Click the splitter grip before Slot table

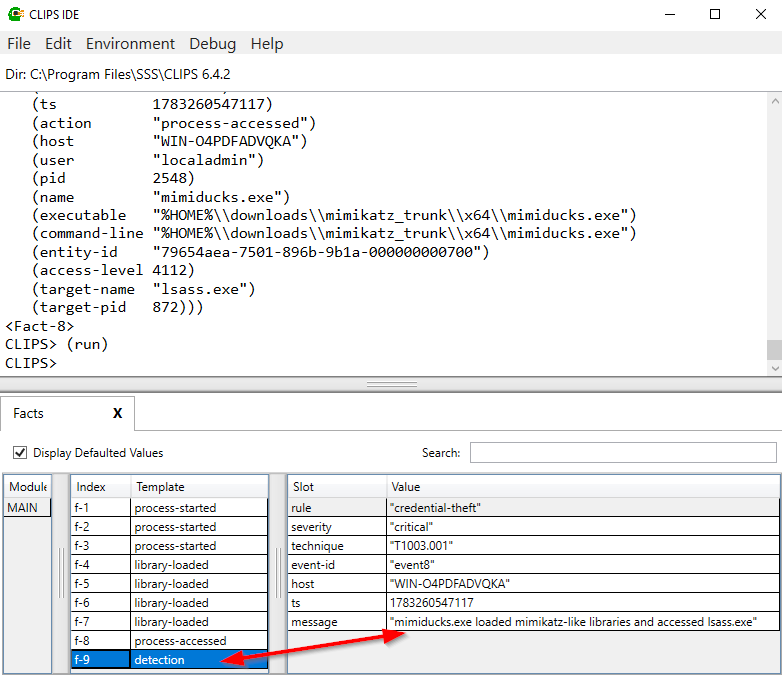[x=278, y=573]
